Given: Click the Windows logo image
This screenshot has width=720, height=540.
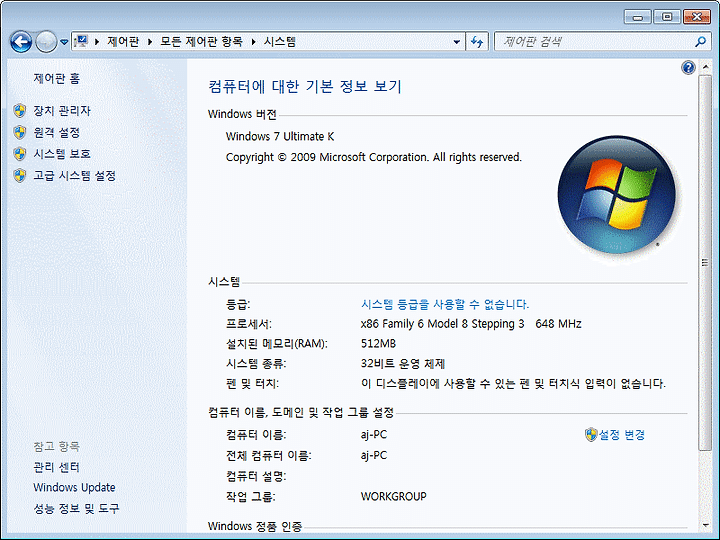Looking at the screenshot, I should (x=617, y=195).
